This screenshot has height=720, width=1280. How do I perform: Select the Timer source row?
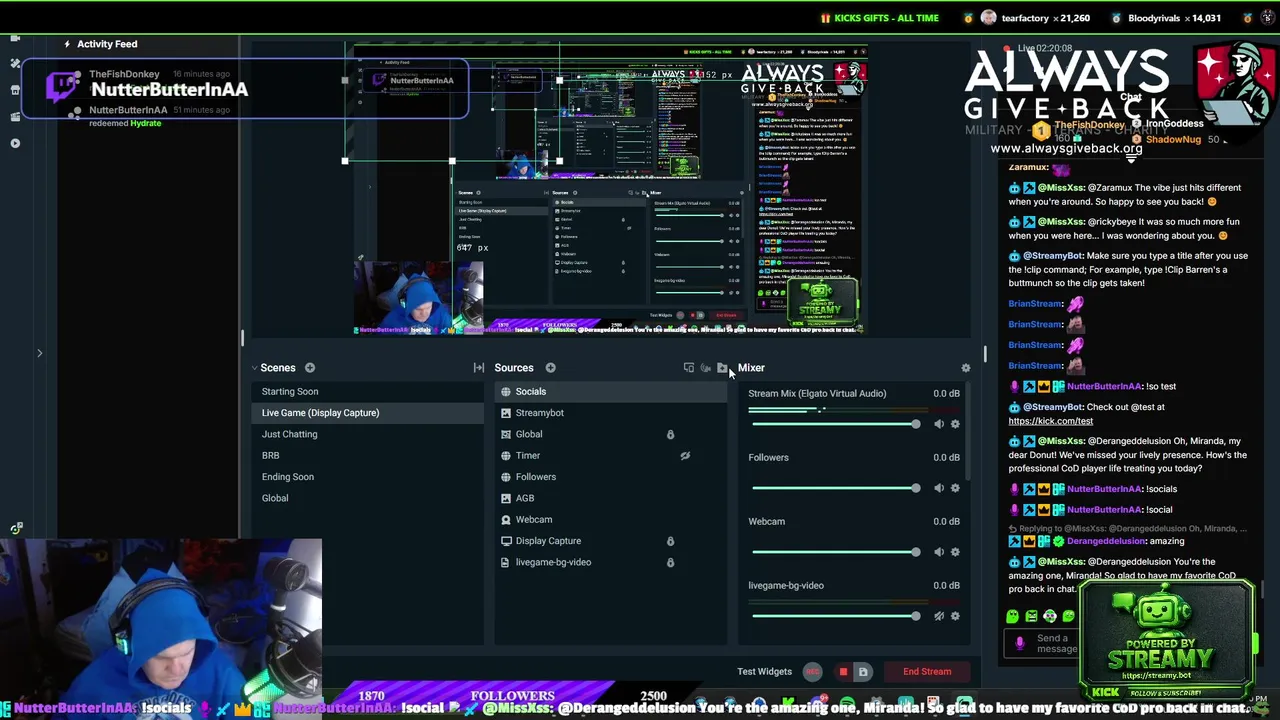coord(611,456)
